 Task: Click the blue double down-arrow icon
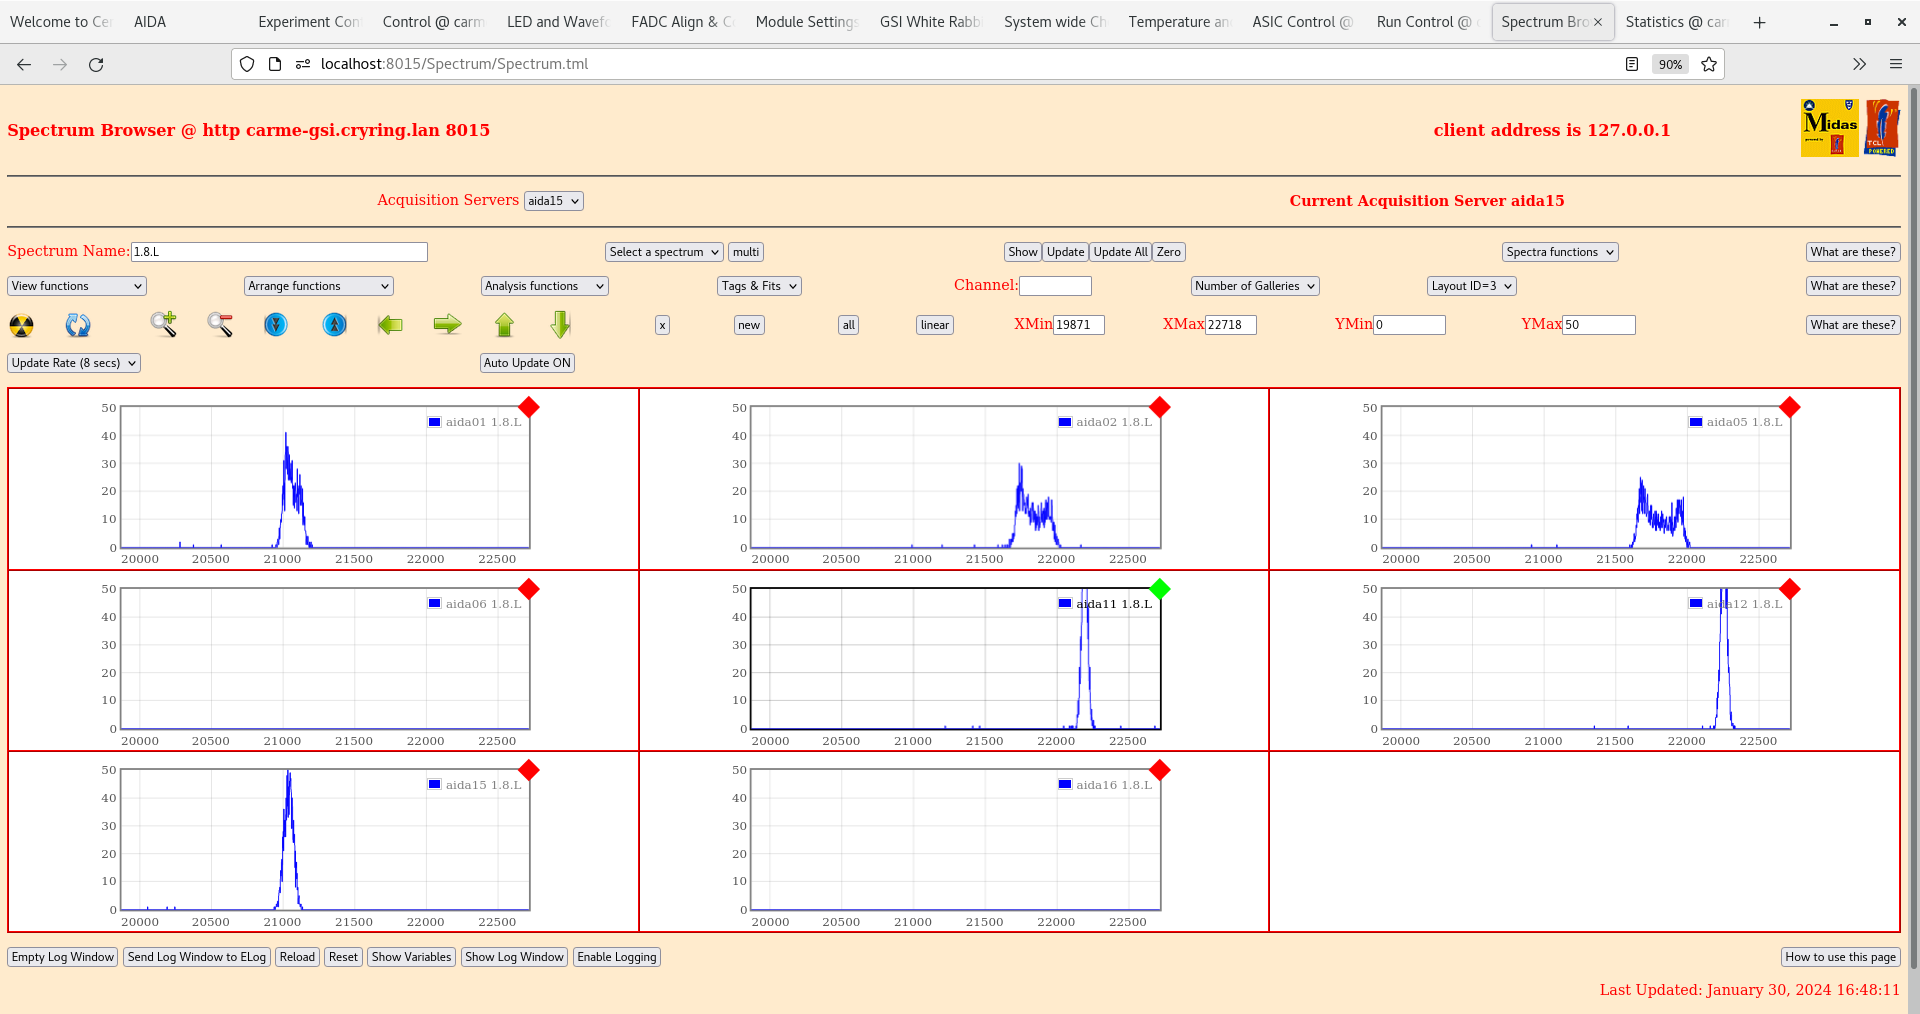pyautogui.click(x=276, y=324)
